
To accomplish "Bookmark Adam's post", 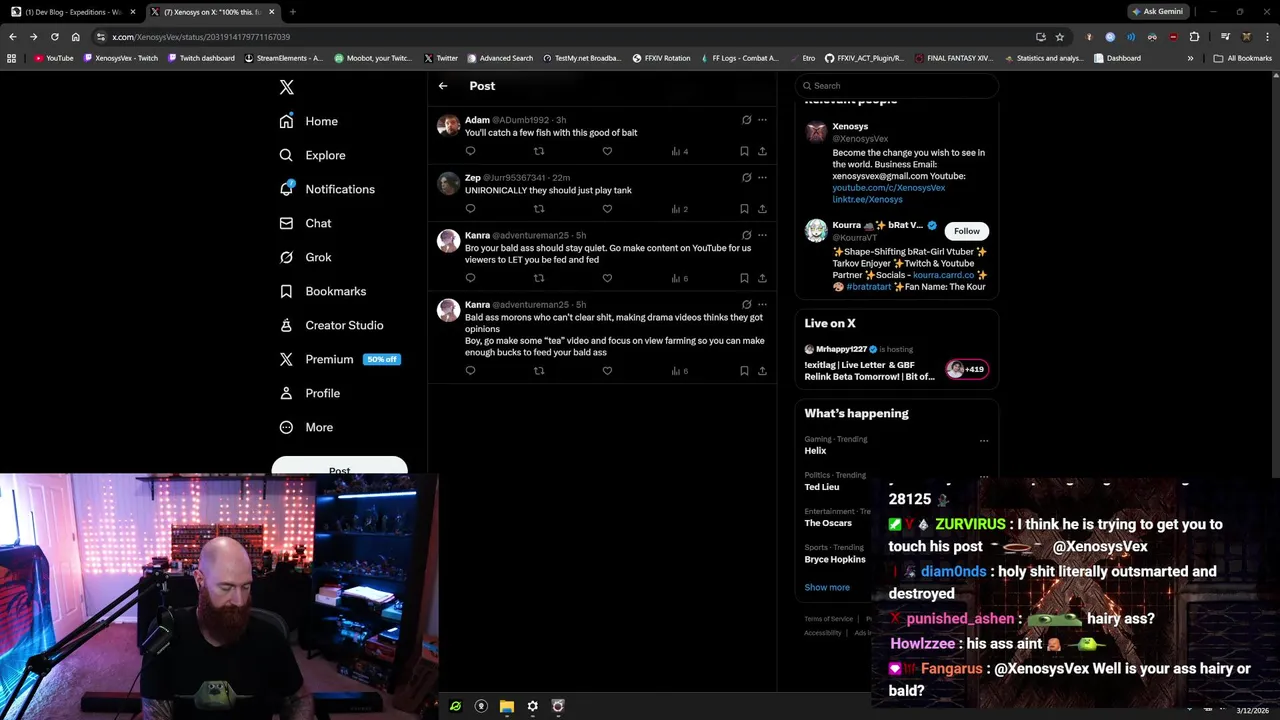I will click(x=744, y=151).
